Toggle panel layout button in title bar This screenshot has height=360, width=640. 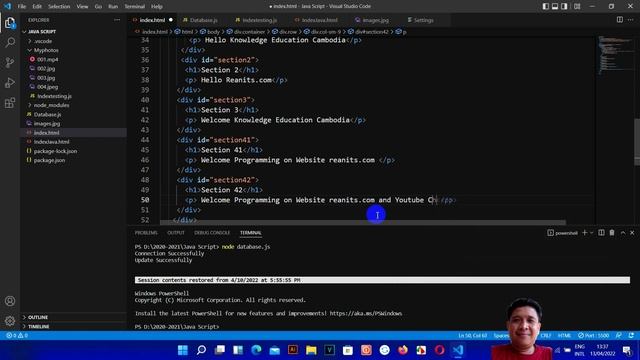pos(555,6)
